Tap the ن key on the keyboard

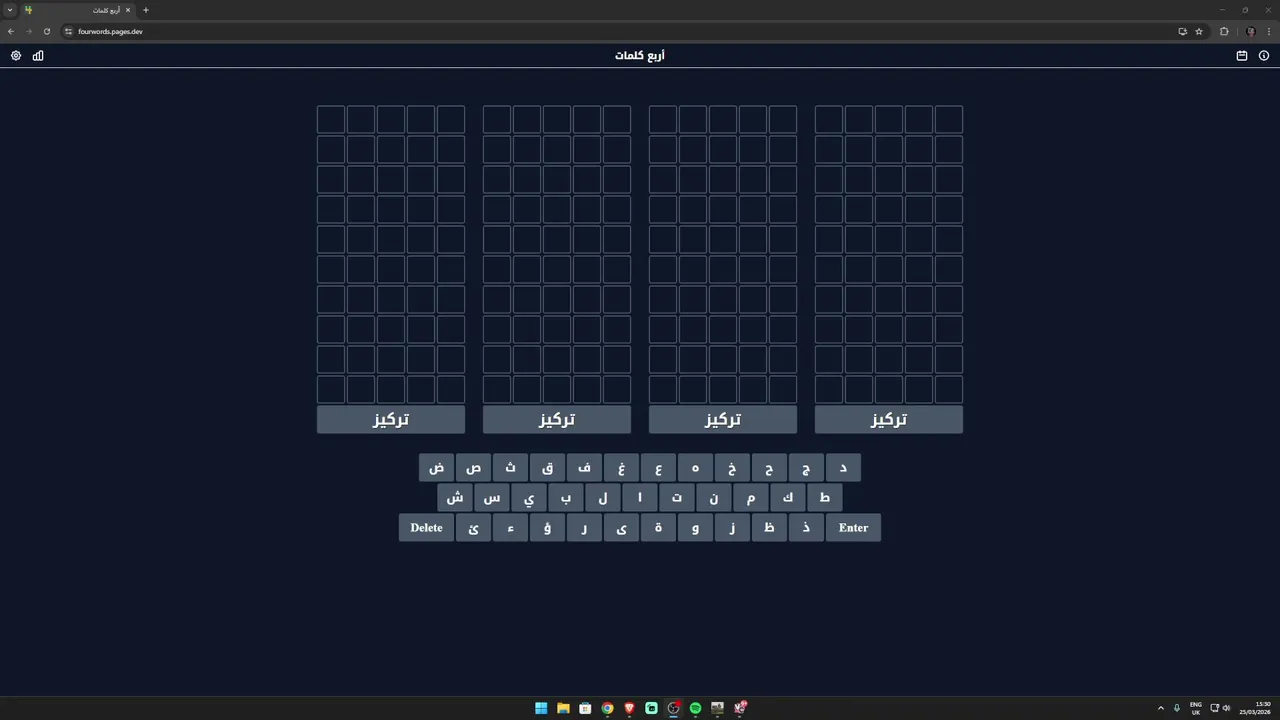[x=714, y=498]
